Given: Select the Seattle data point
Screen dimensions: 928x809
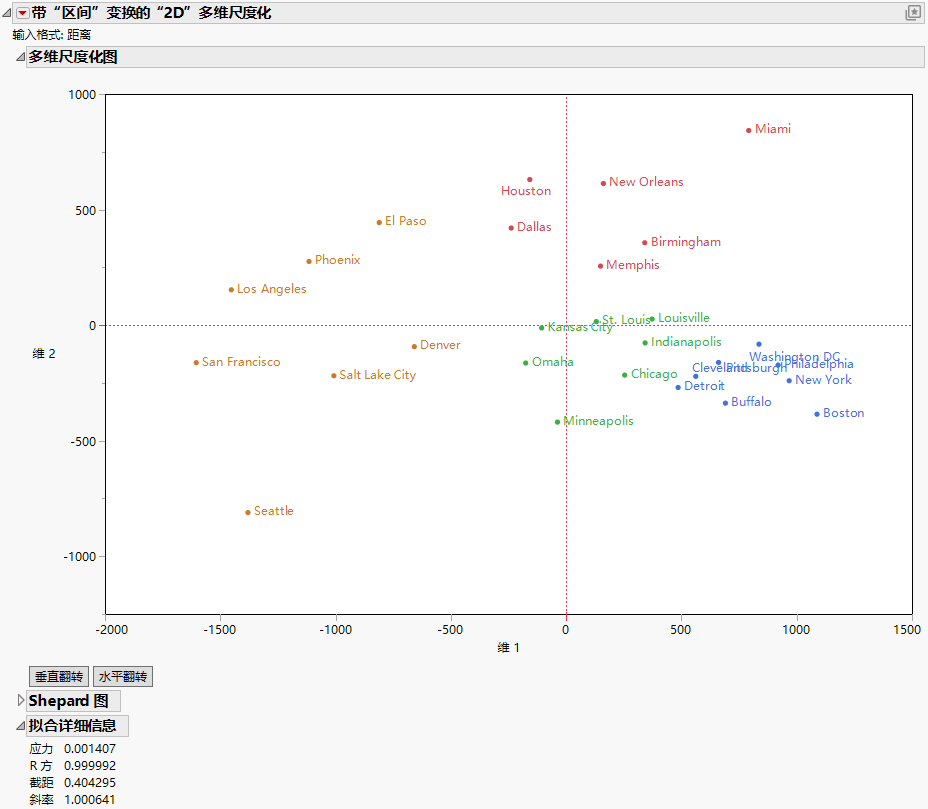Looking at the screenshot, I should 248,513.
